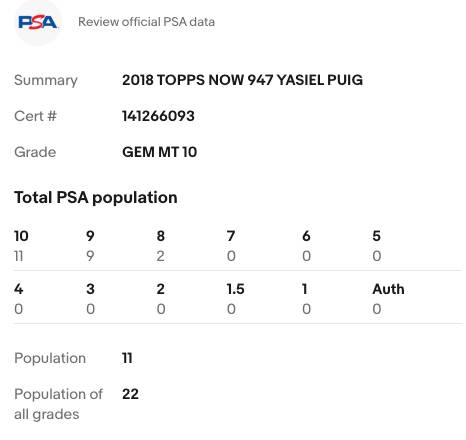
Task: Click the PSA logo icon
Action: [x=38, y=23]
